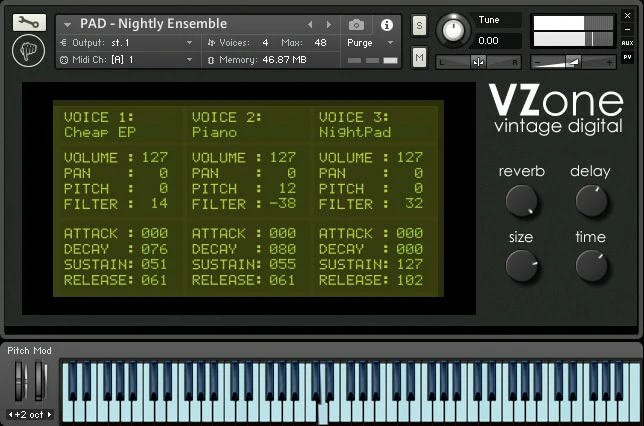Screen dimensions: 644x426
Task: Minimize the instrument with the minus button
Action: [627, 30]
